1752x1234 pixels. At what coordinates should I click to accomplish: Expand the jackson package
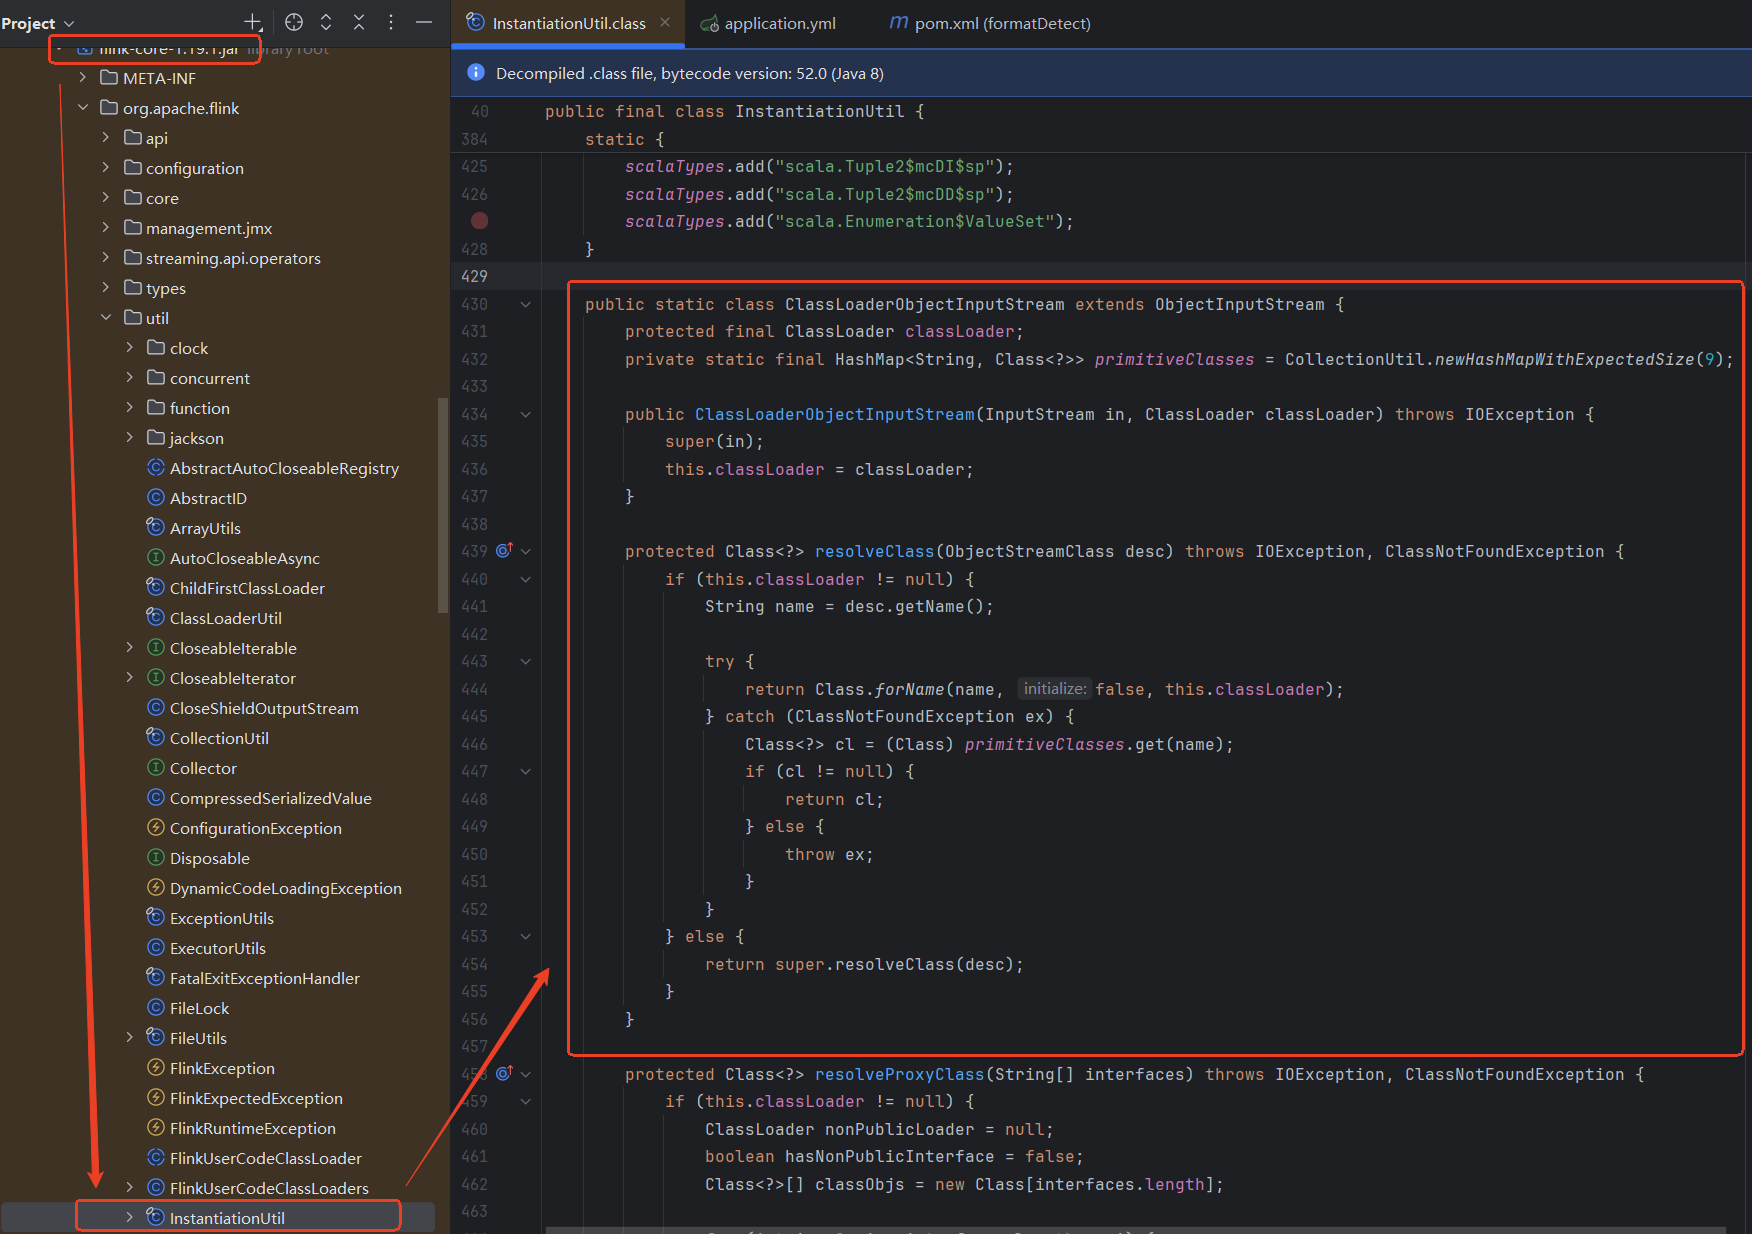129,437
